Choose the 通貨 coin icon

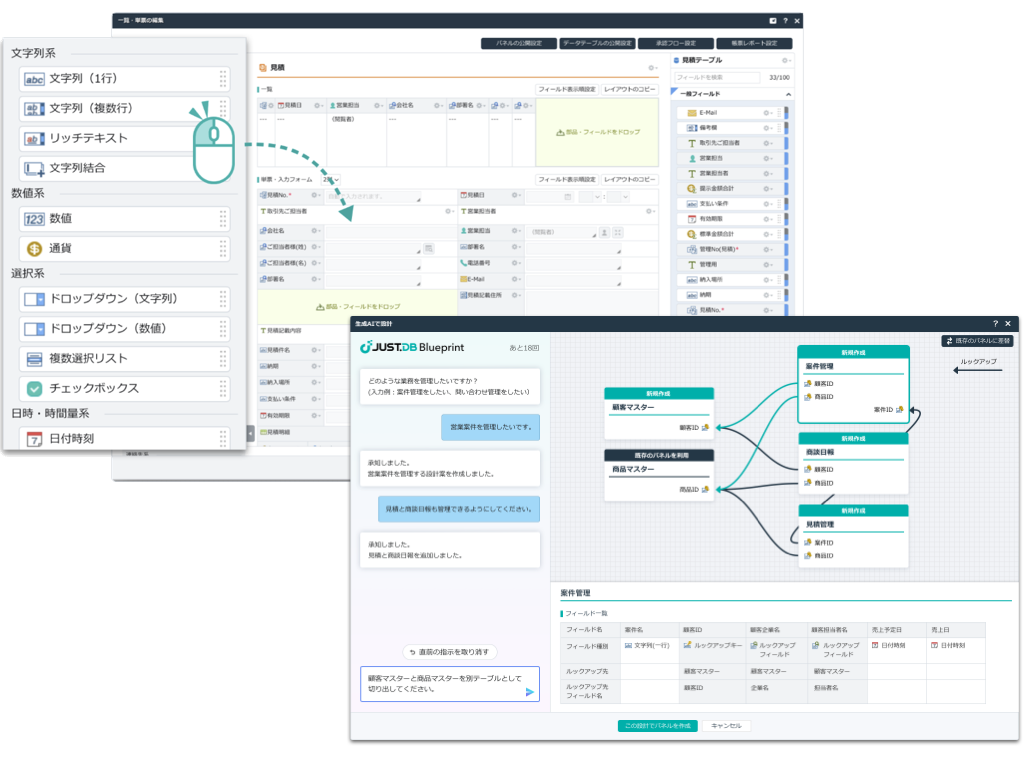point(34,248)
